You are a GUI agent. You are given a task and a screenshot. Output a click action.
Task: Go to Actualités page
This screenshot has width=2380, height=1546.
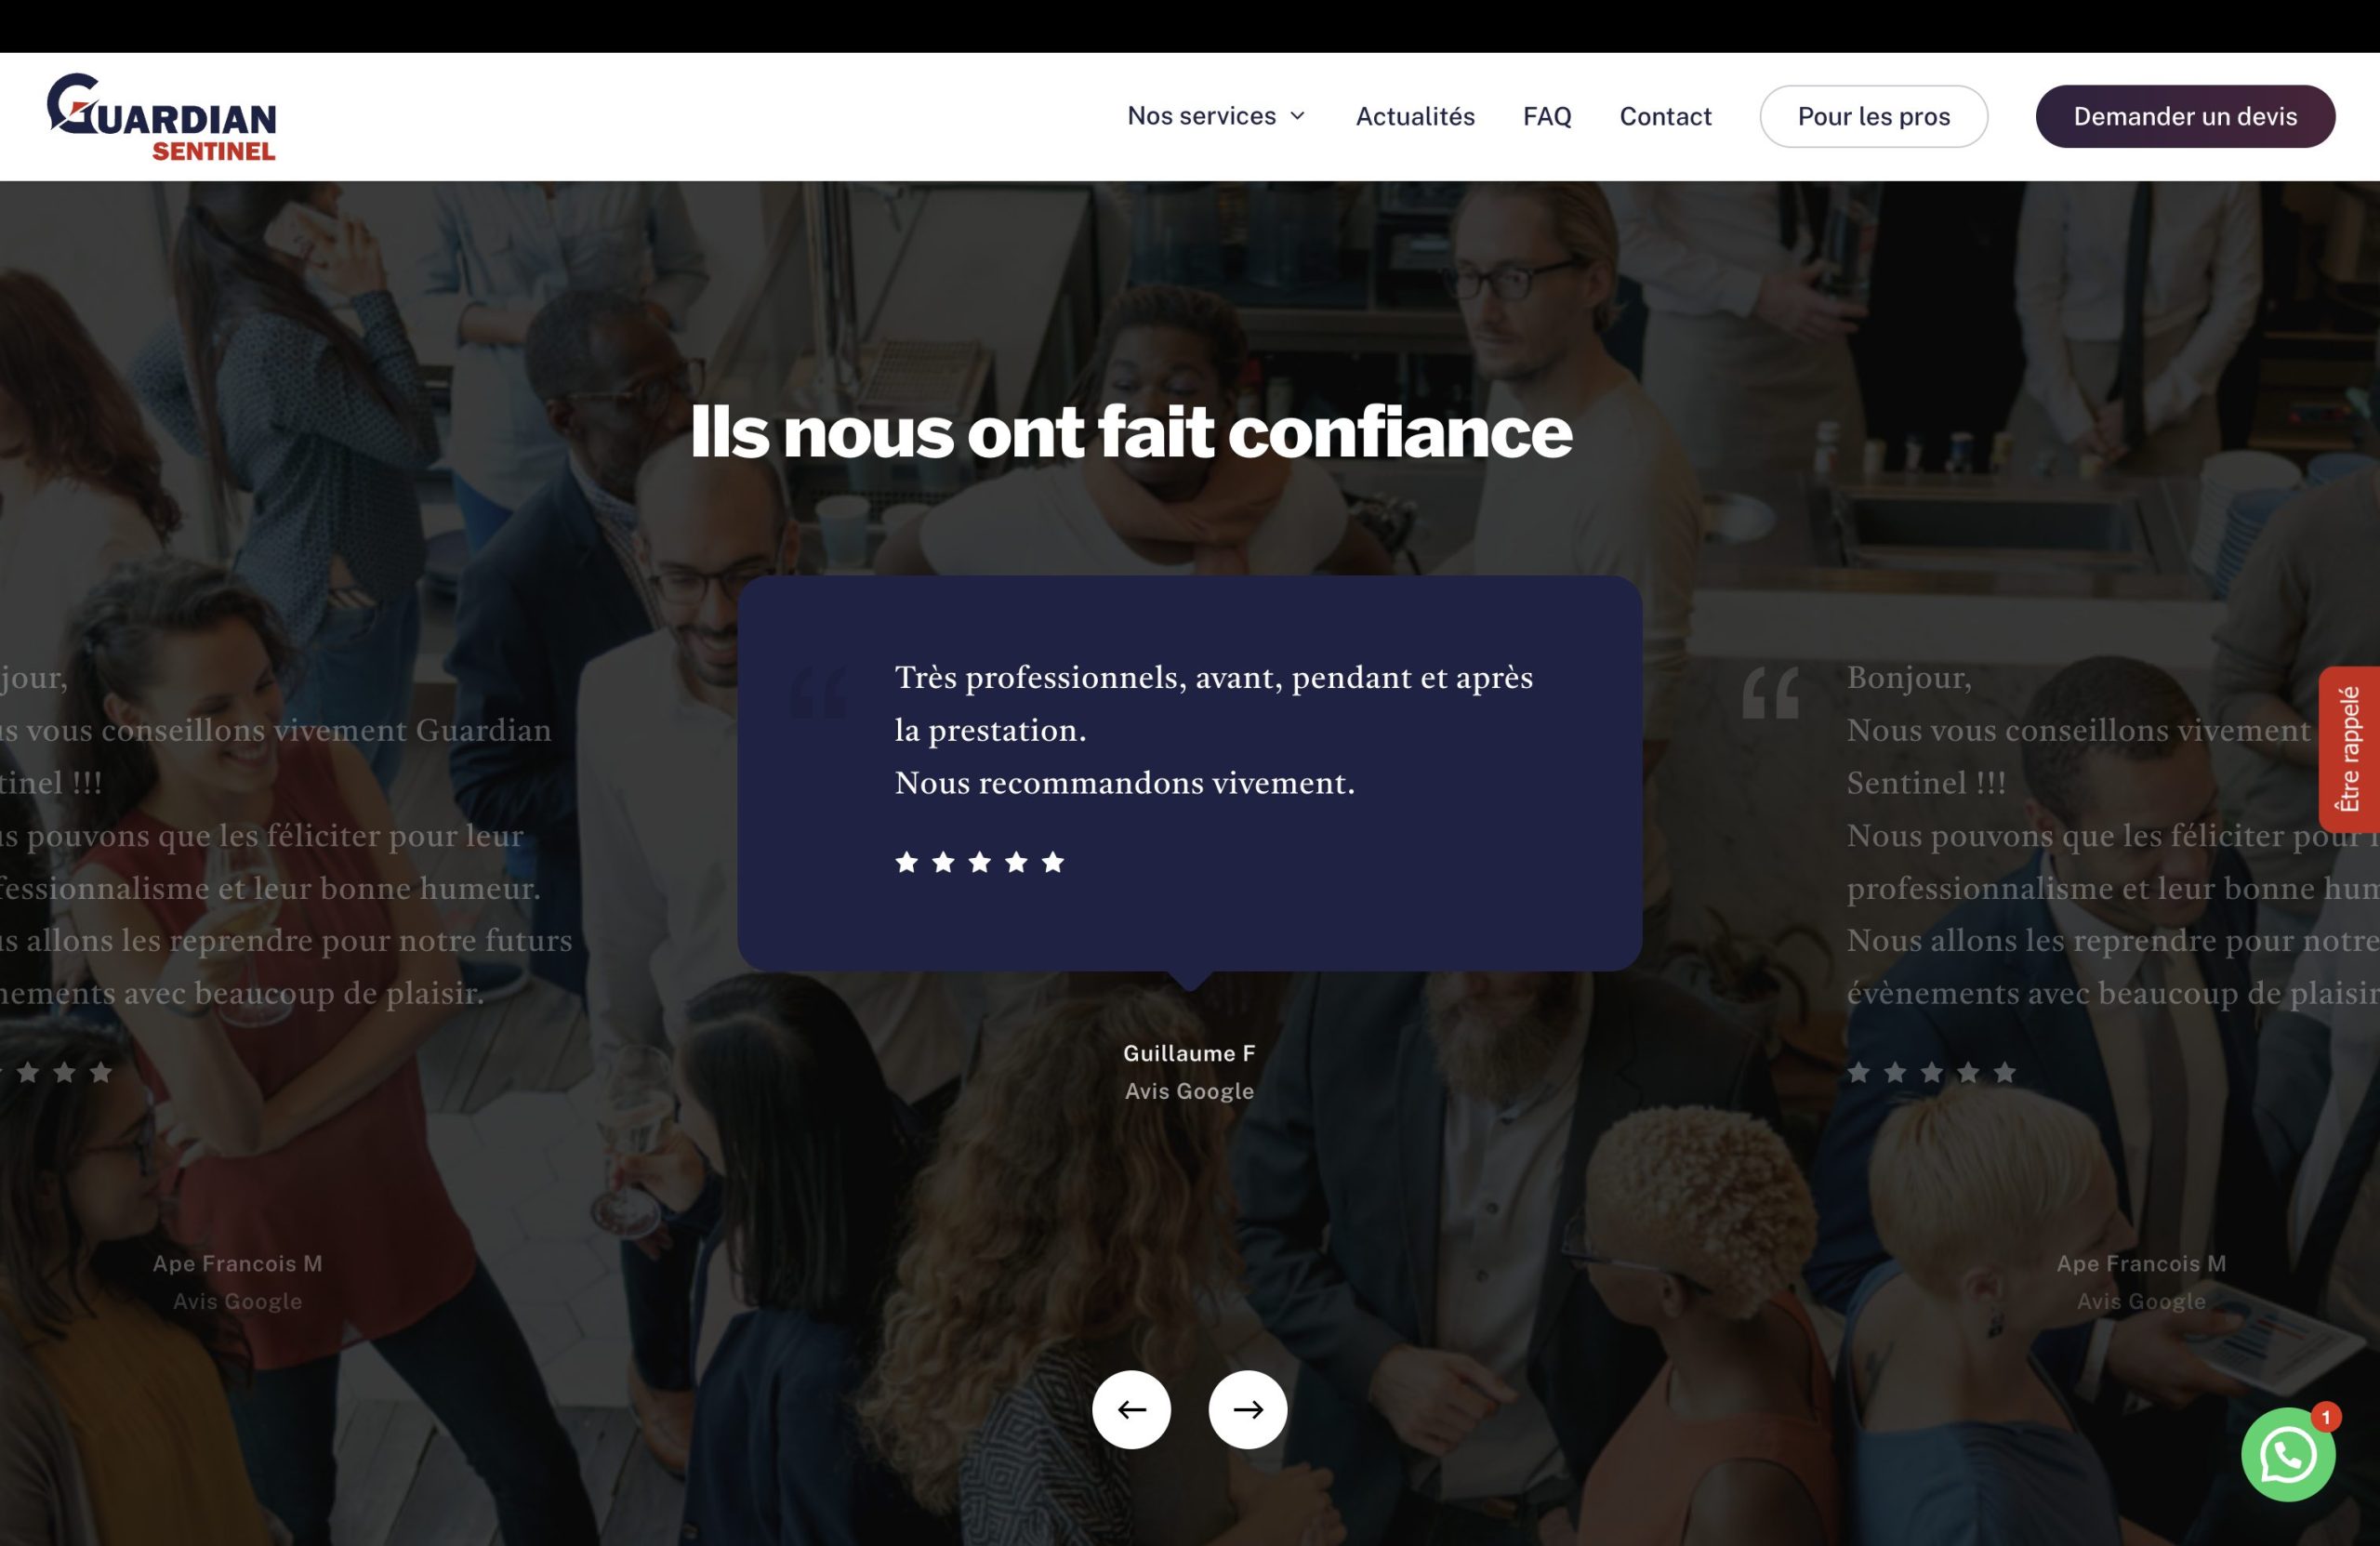(x=1414, y=116)
